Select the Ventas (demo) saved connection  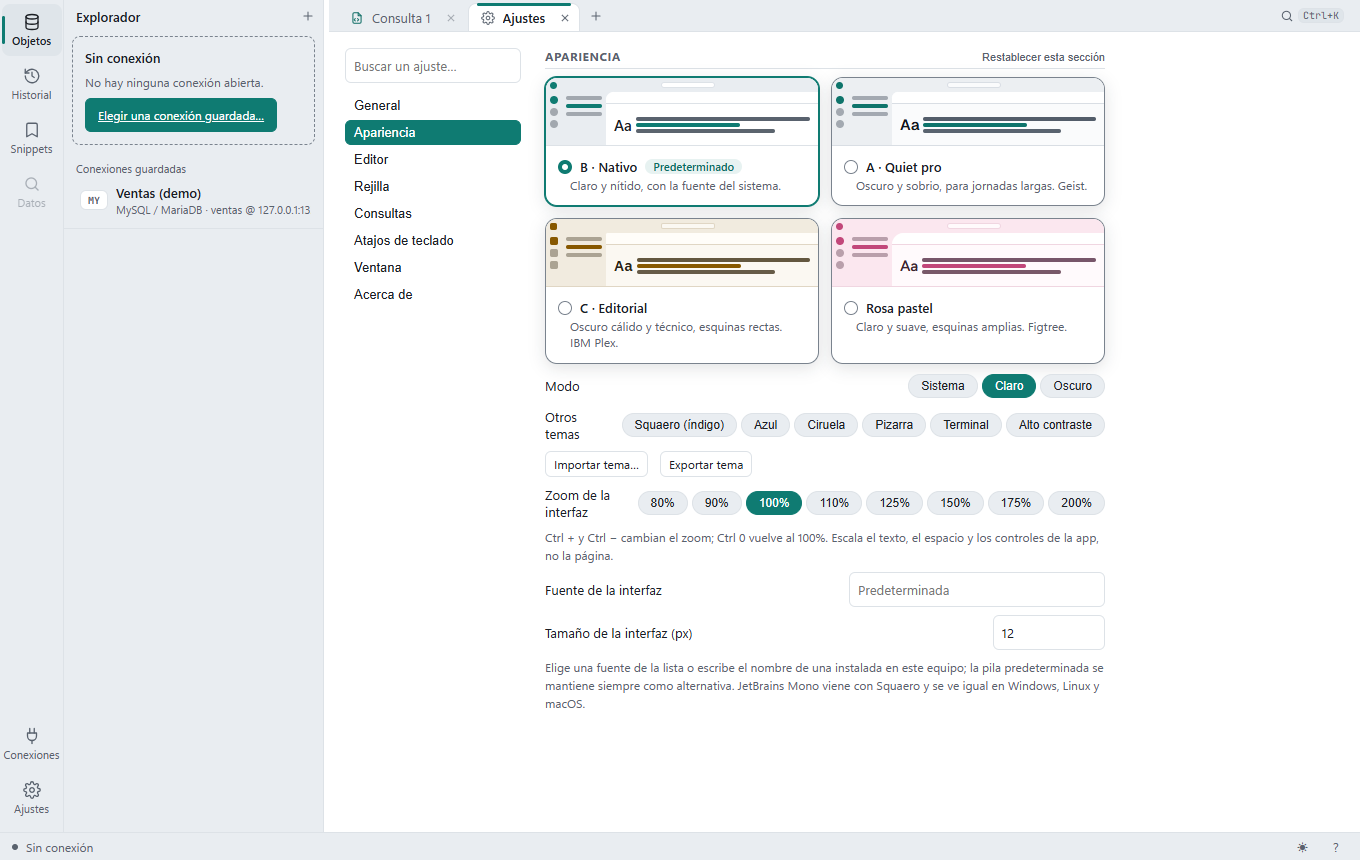point(194,201)
